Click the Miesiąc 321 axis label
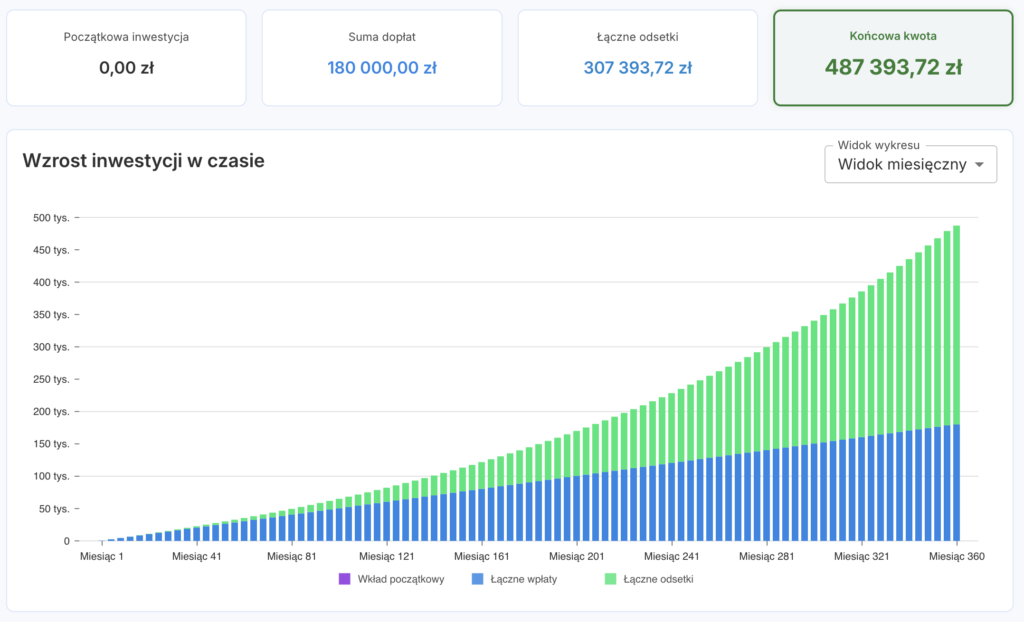Viewport: 1024px width, 622px height. coord(862,557)
